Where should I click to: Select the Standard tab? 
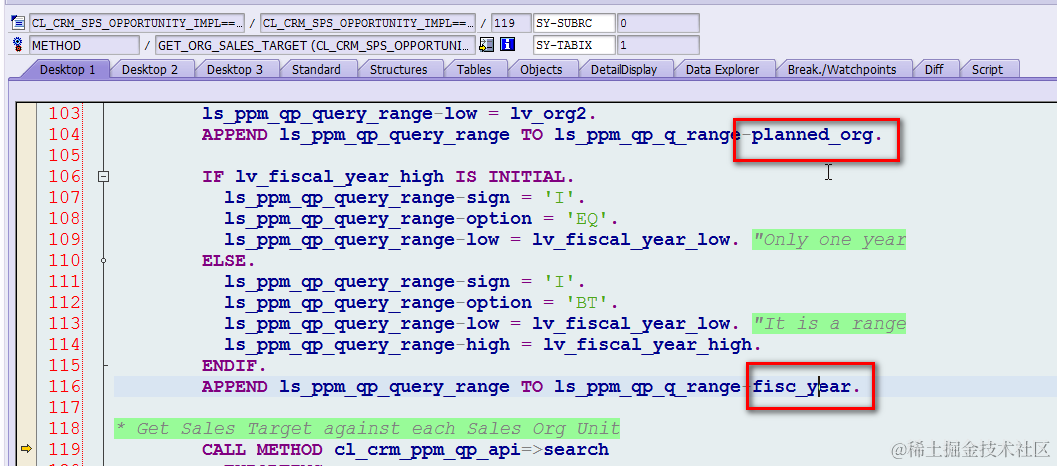pyautogui.click(x=316, y=69)
